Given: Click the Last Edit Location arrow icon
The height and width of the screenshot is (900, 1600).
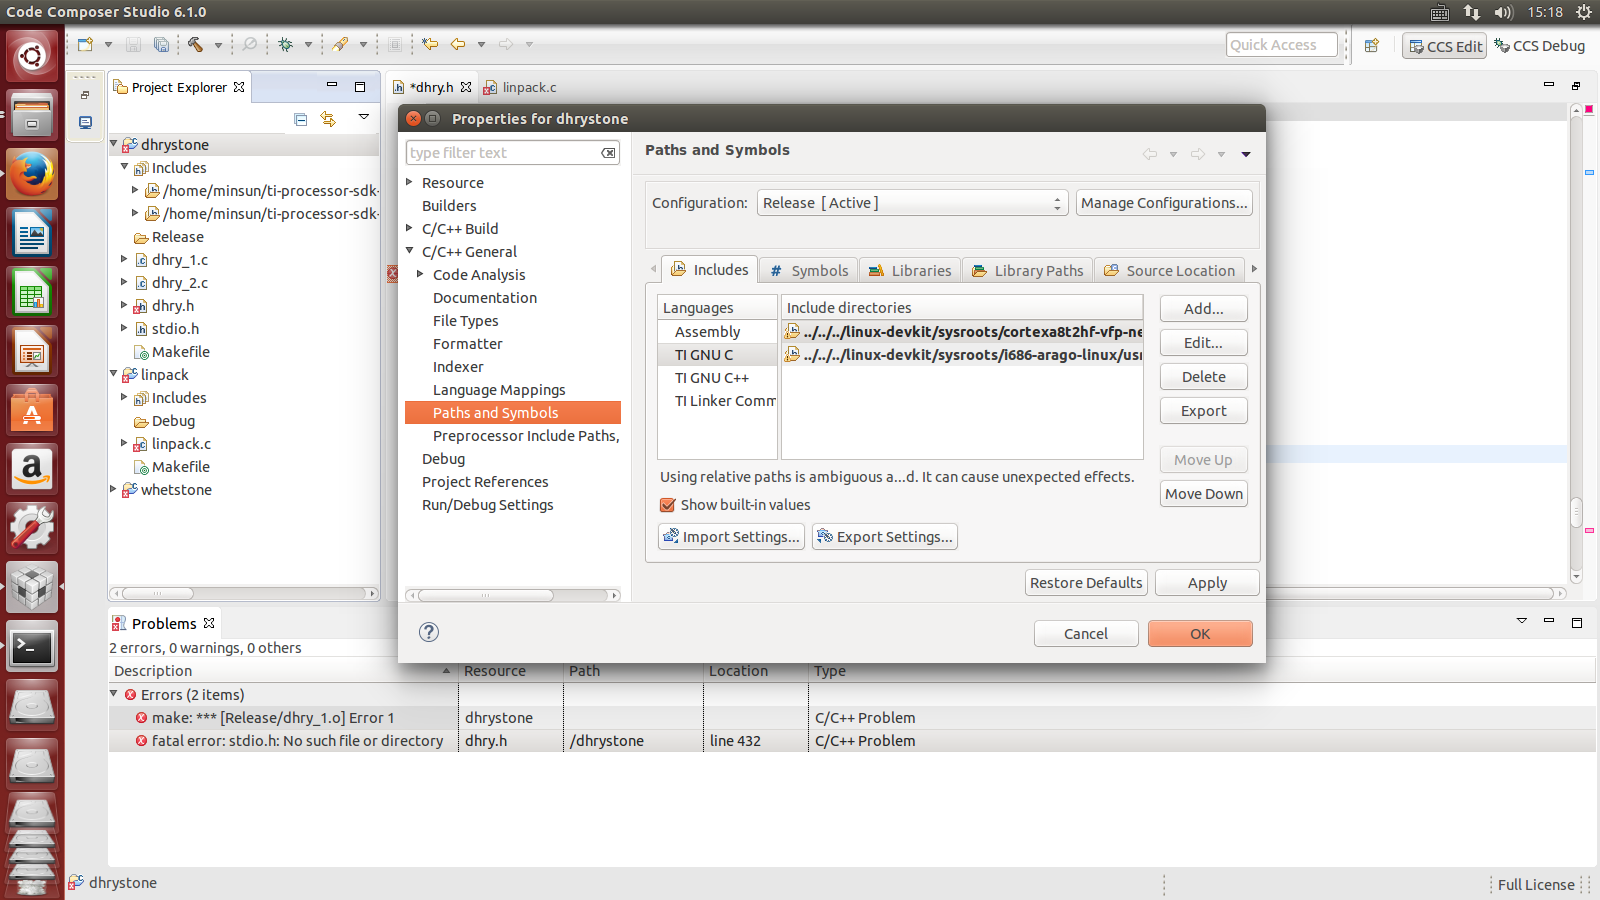Looking at the screenshot, I should 430,44.
